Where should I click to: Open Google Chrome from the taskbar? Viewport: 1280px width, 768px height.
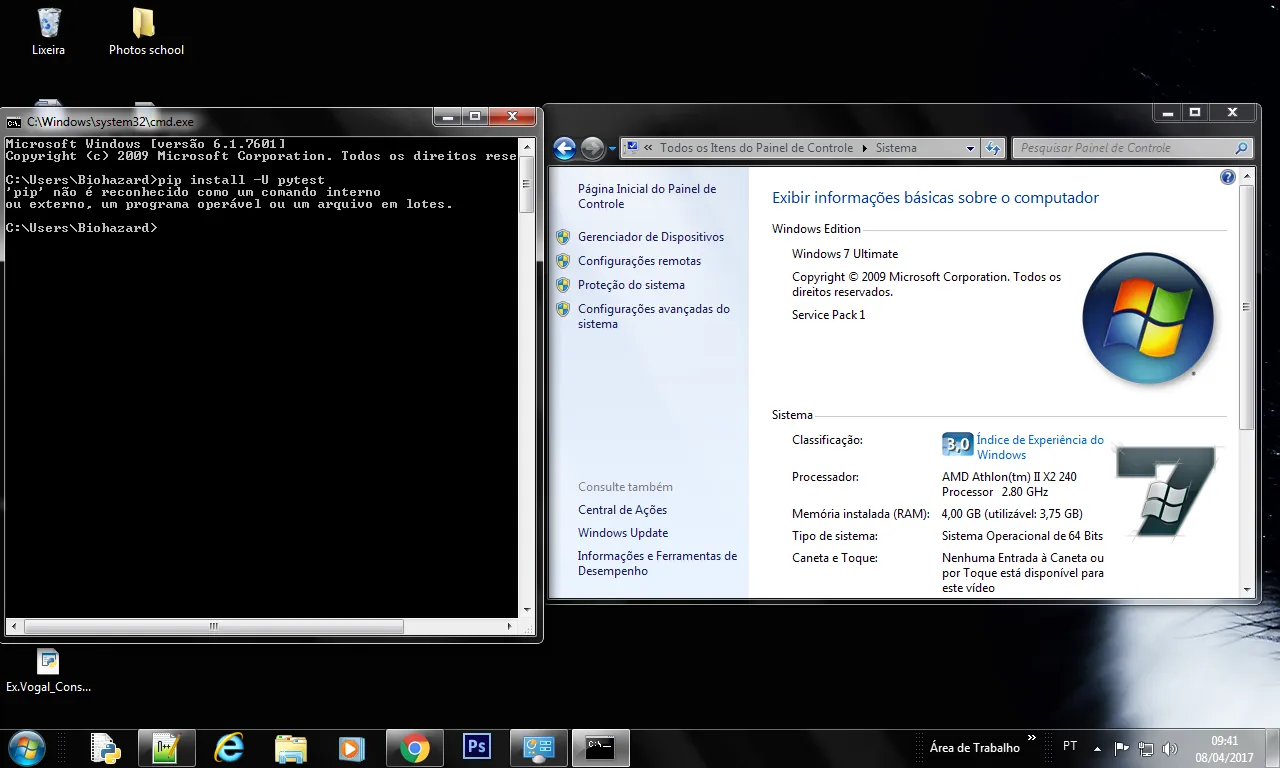(x=414, y=748)
